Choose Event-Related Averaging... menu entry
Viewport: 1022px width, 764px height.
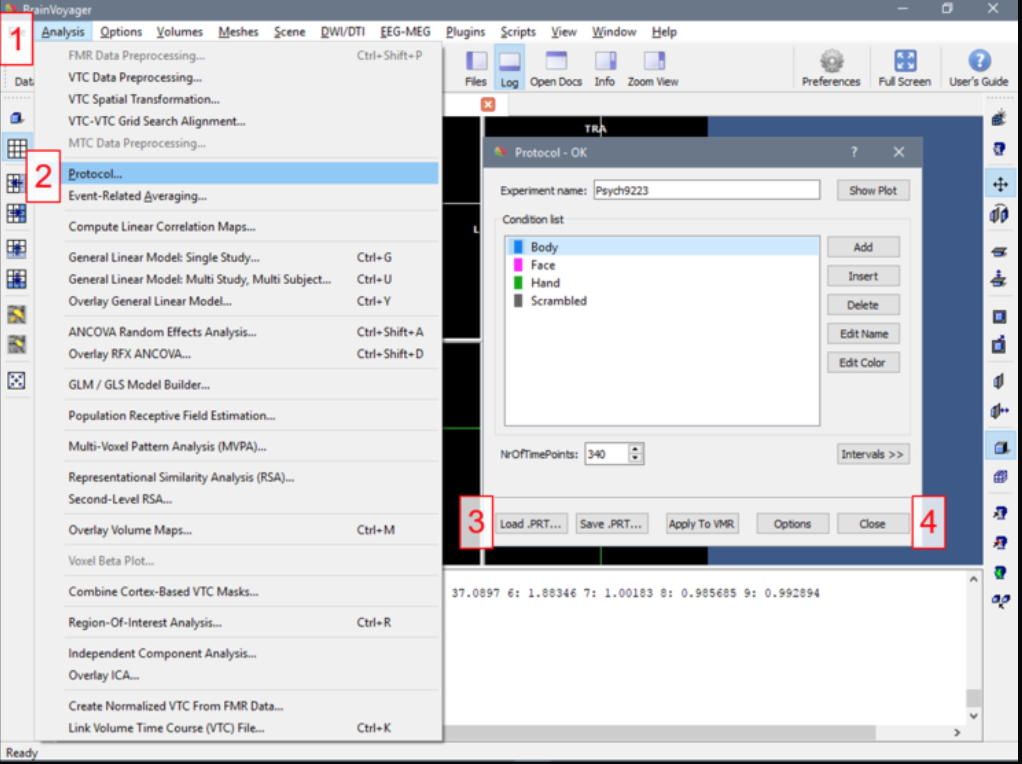(x=250, y=196)
